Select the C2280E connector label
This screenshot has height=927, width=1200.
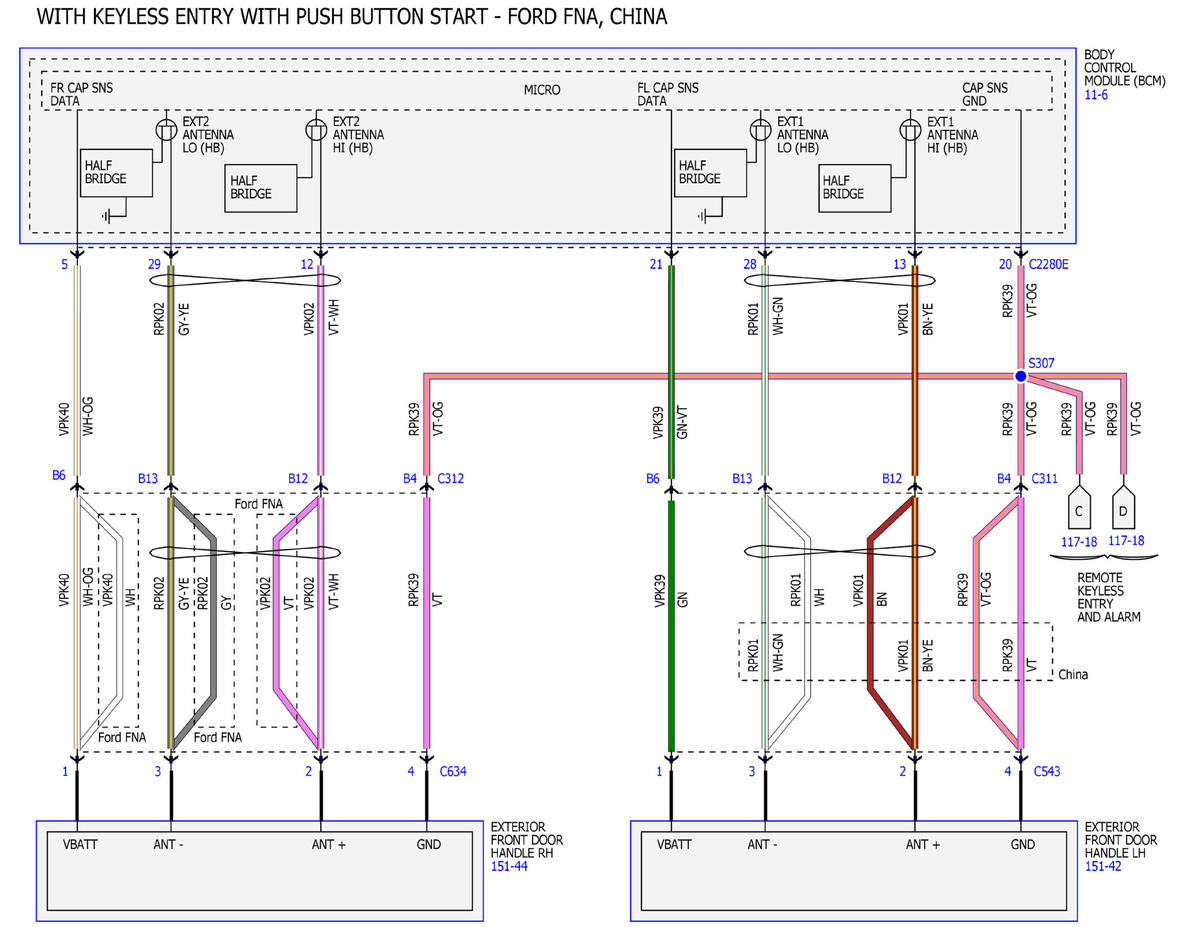point(1049,264)
